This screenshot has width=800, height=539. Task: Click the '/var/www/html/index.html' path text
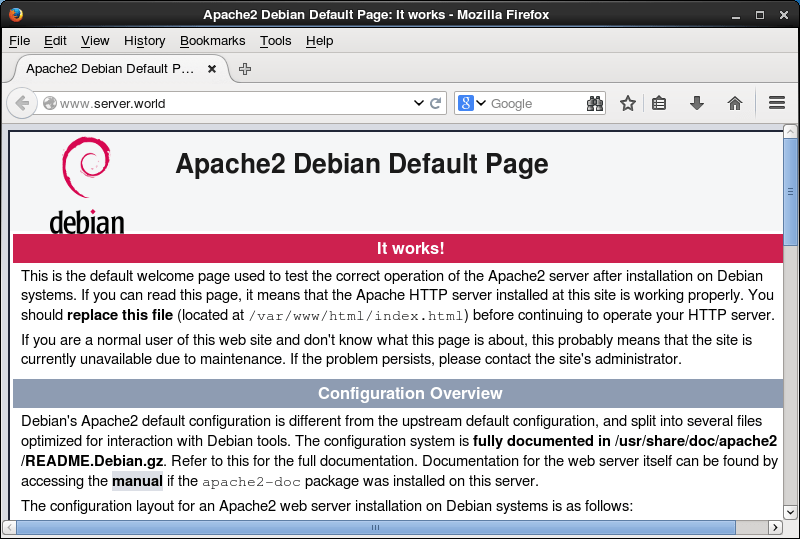click(356, 316)
